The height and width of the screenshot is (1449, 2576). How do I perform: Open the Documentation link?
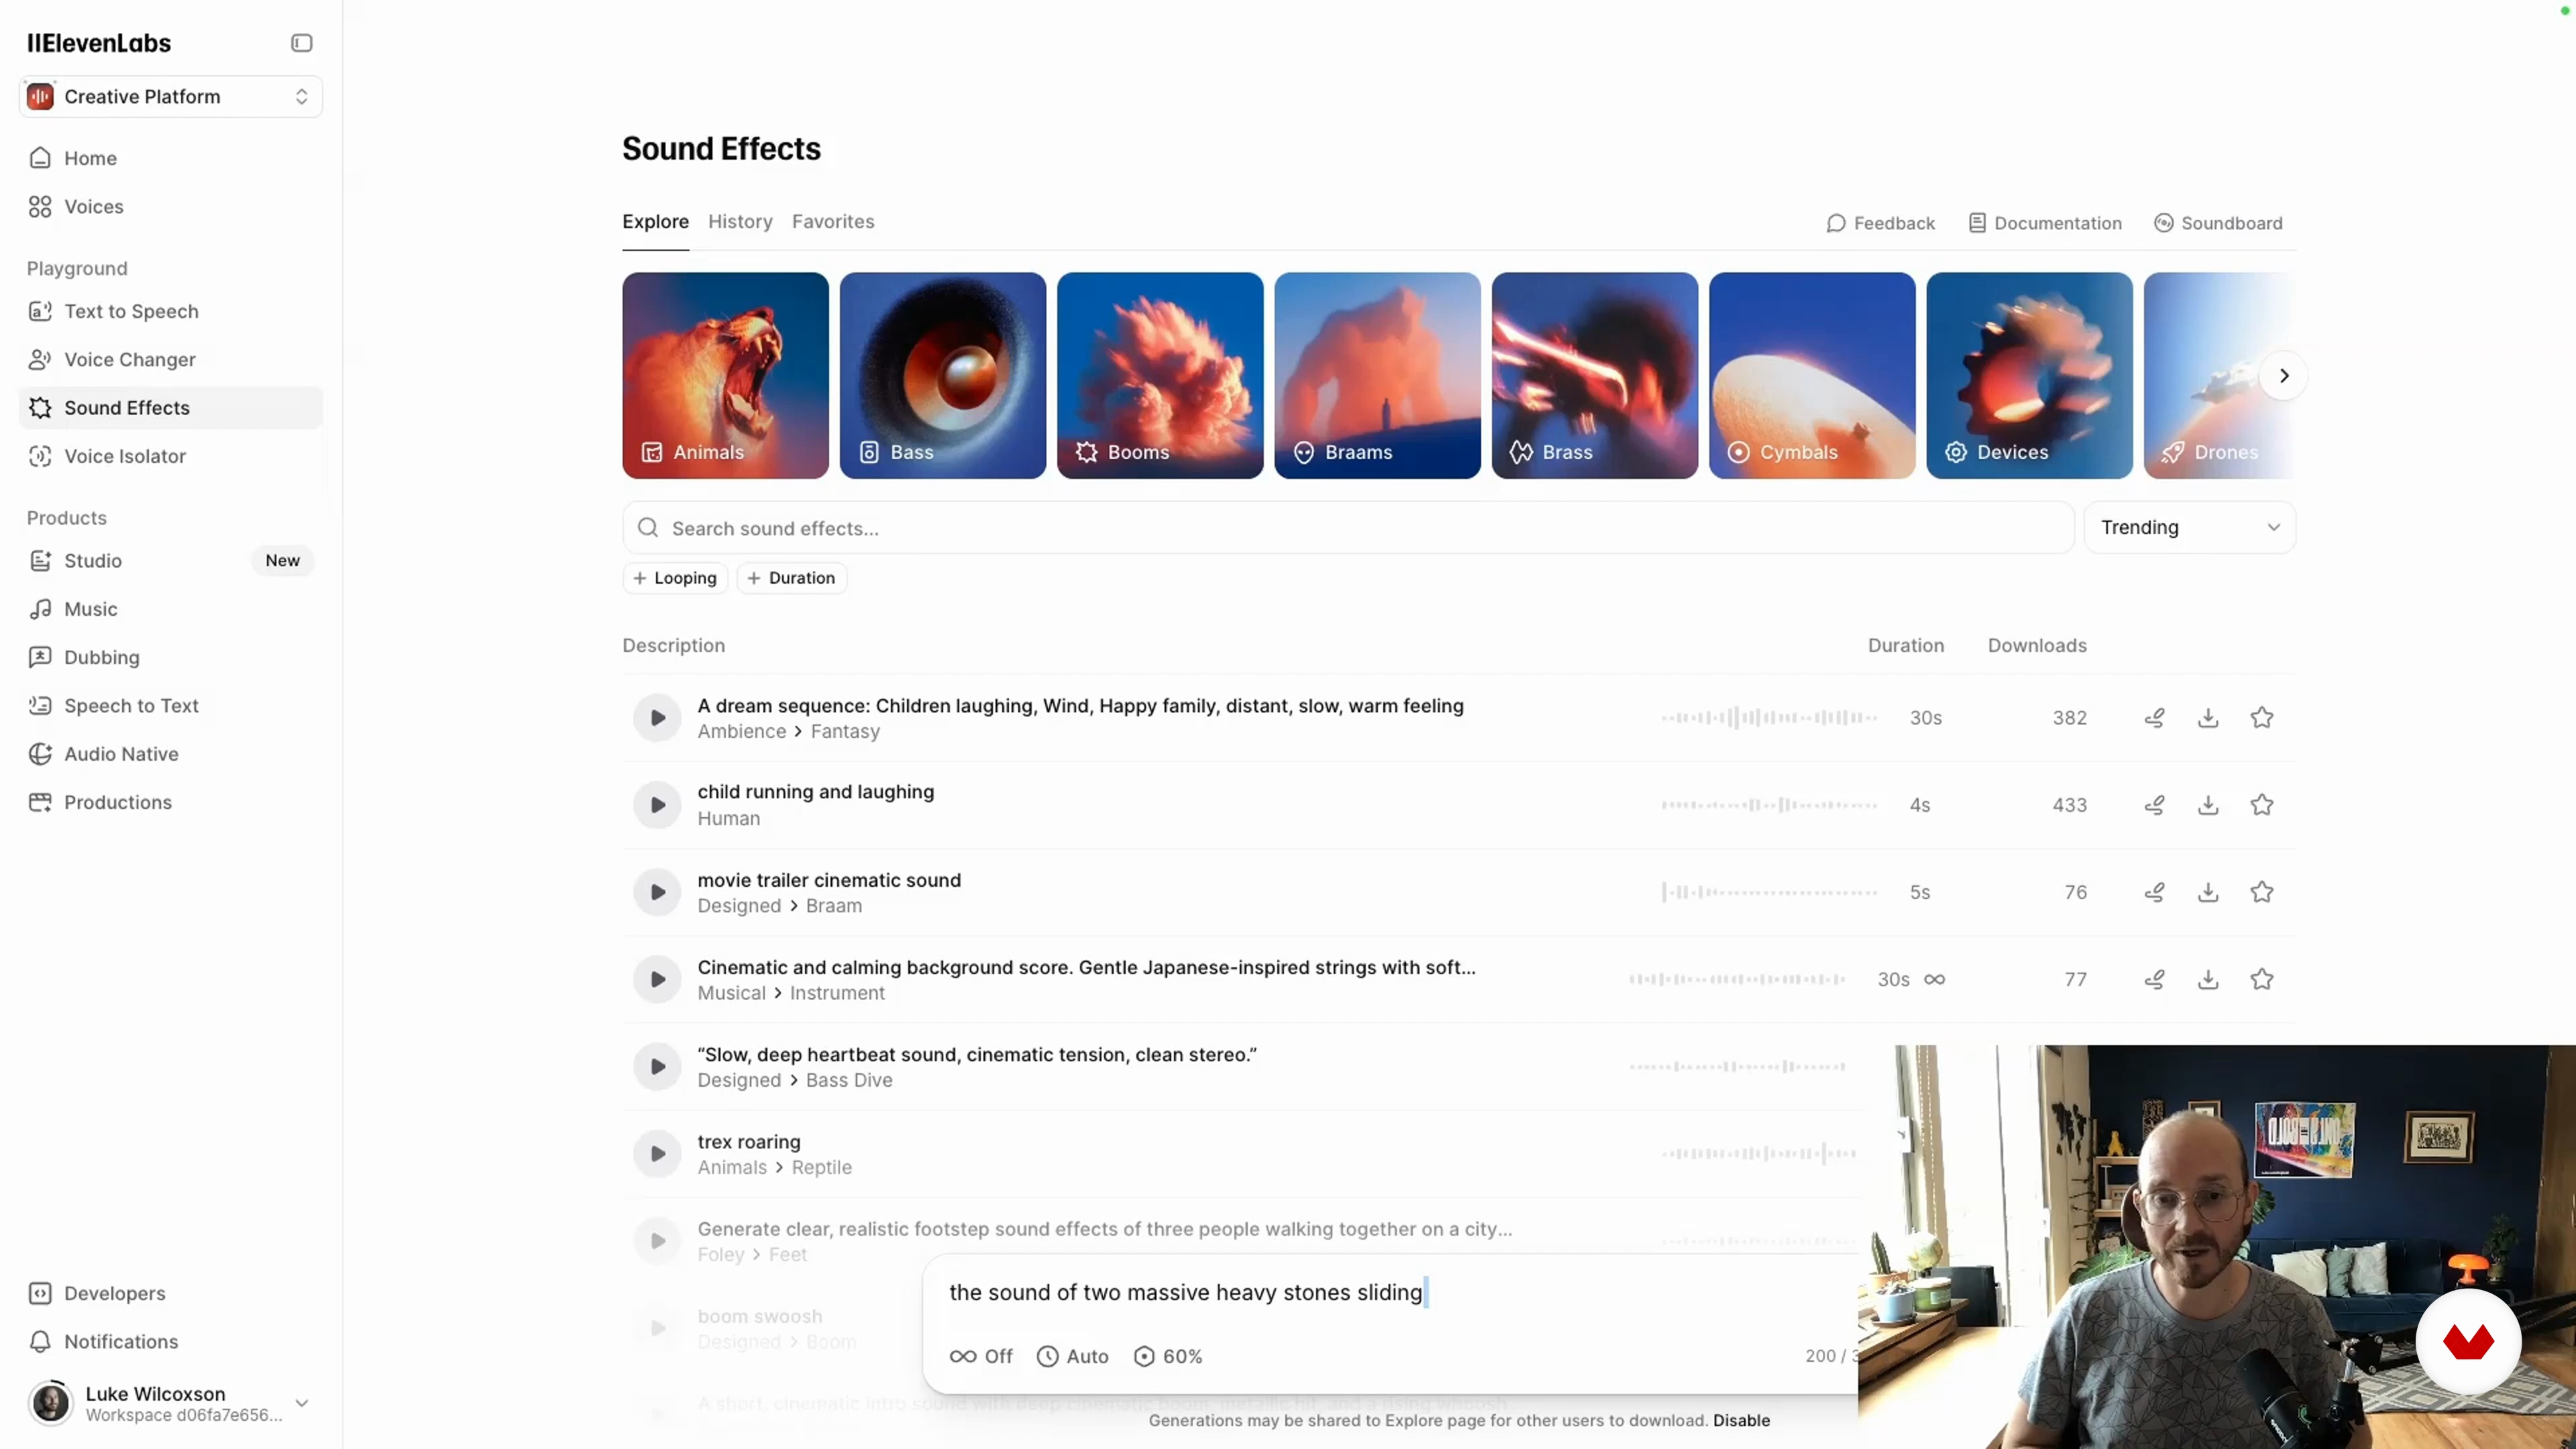tap(2045, 223)
